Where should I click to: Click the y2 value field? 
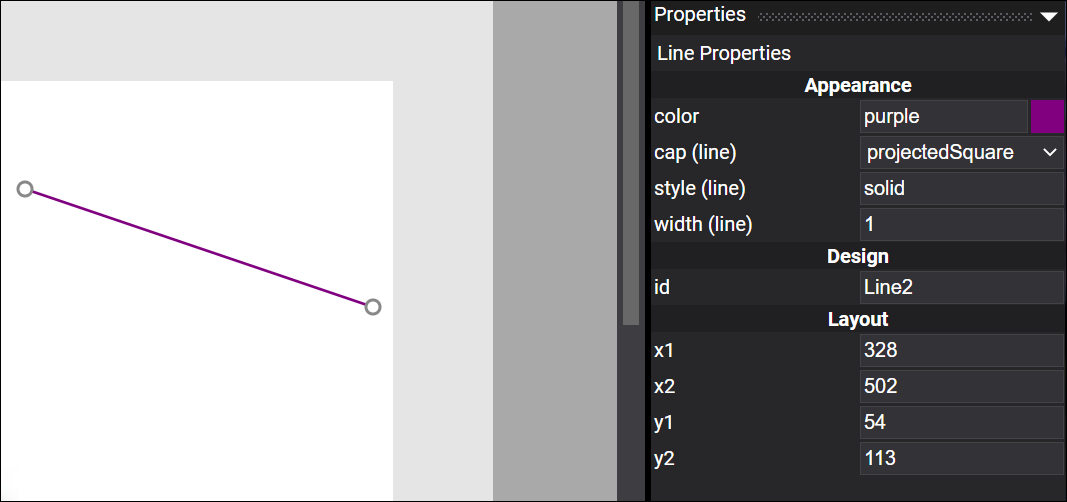961,458
